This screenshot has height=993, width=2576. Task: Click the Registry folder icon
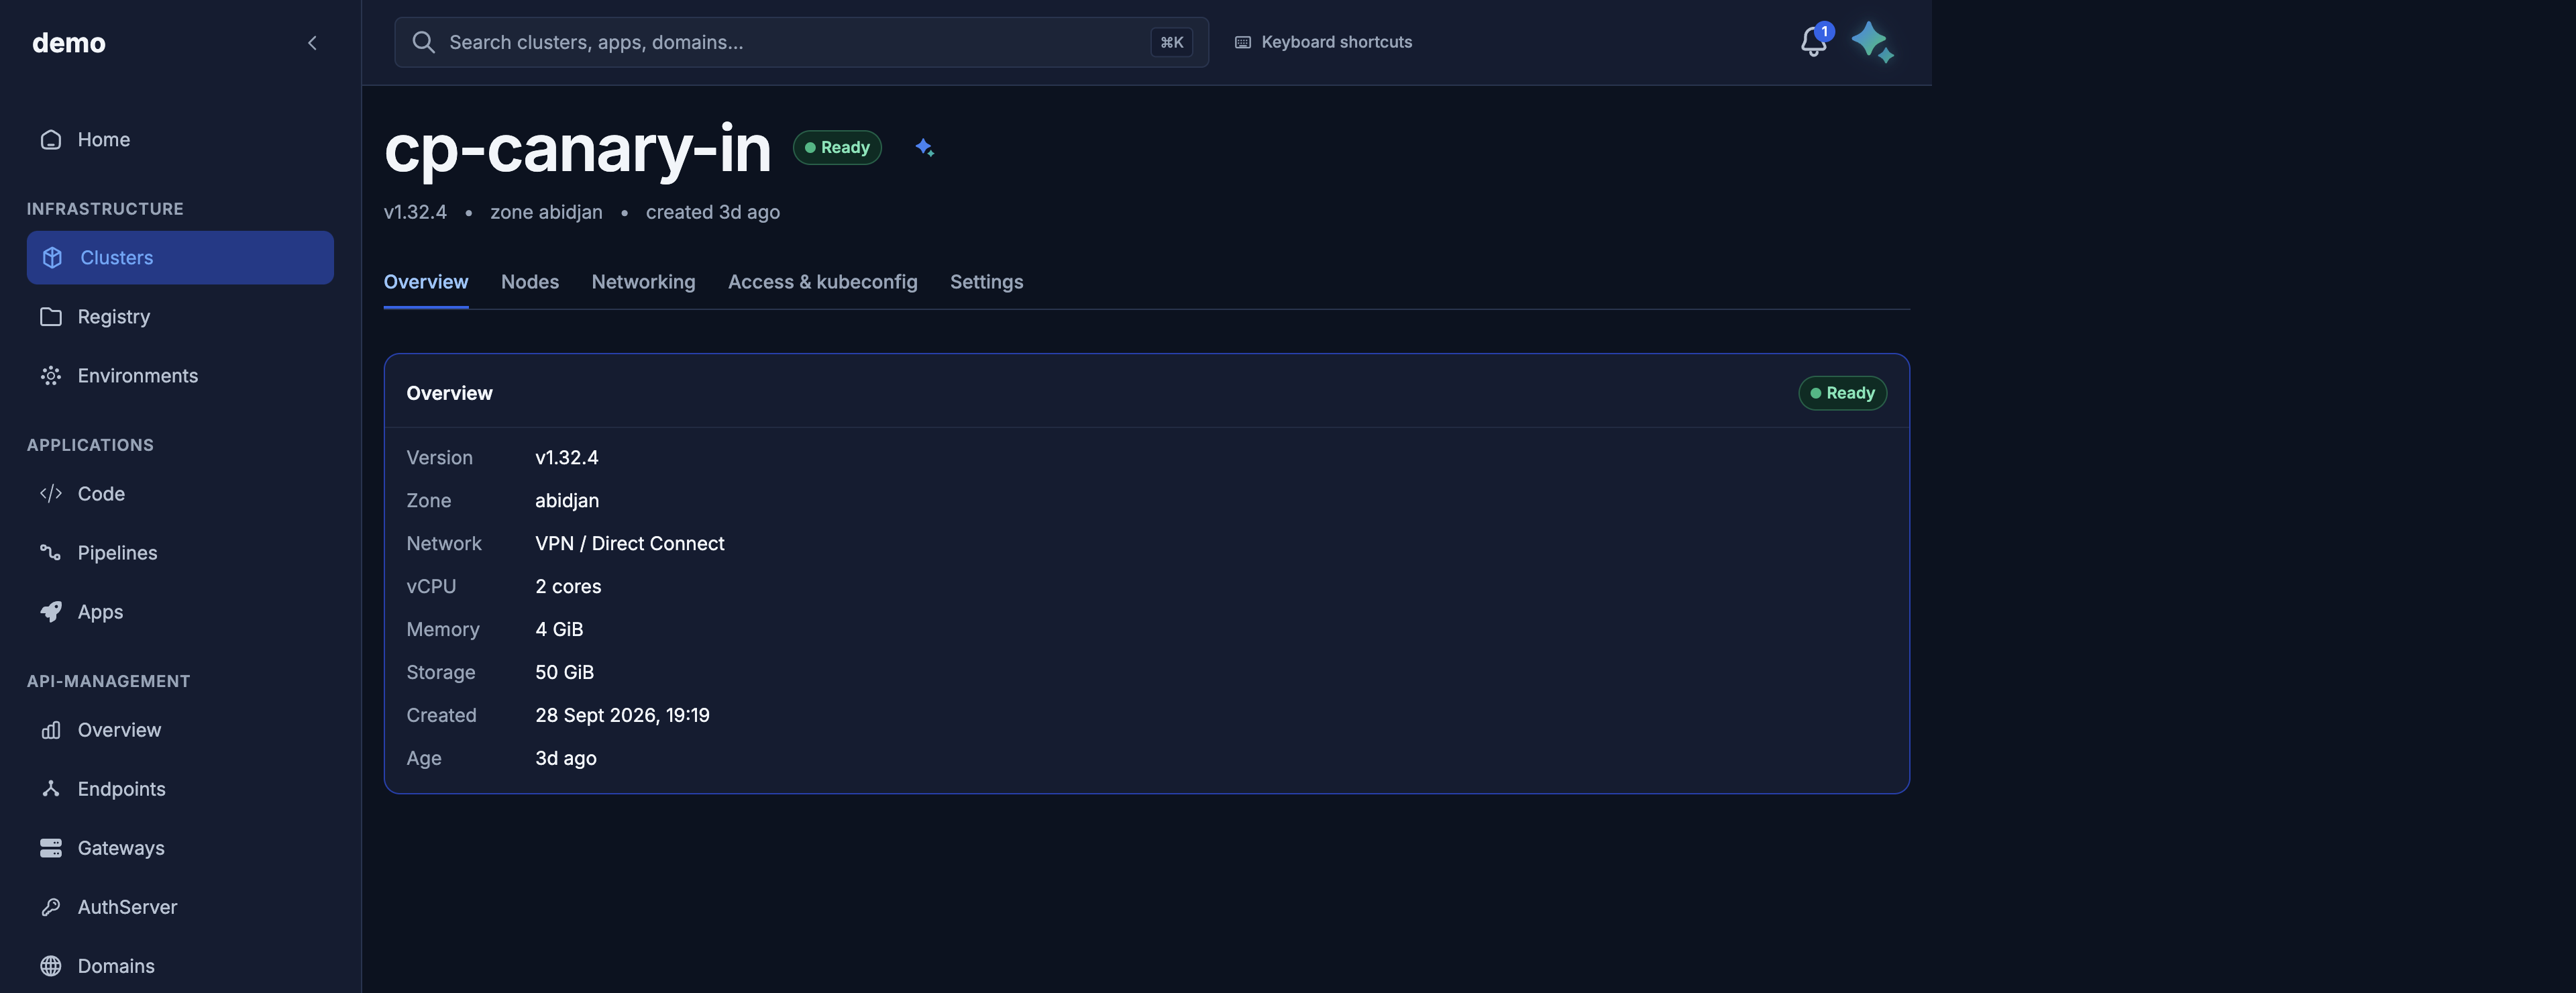coord(51,316)
